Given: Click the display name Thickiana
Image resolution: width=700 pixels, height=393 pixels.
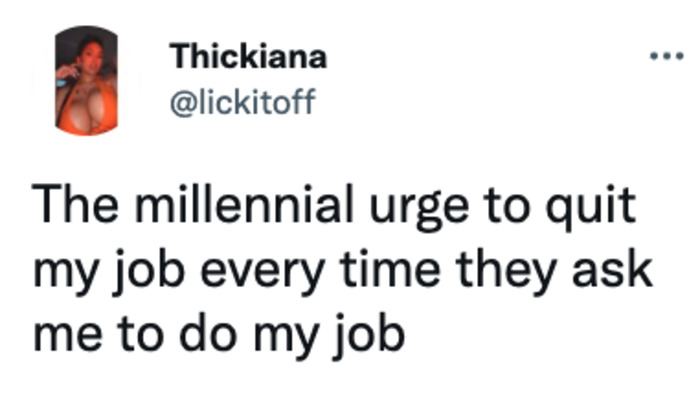Looking at the screenshot, I should coord(248,57).
